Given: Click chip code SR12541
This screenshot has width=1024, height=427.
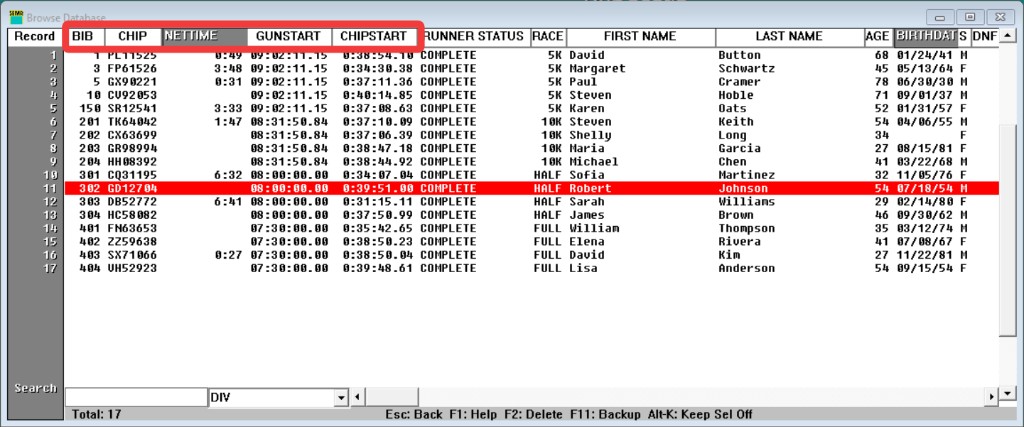Looking at the screenshot, I should pos(133,108).
